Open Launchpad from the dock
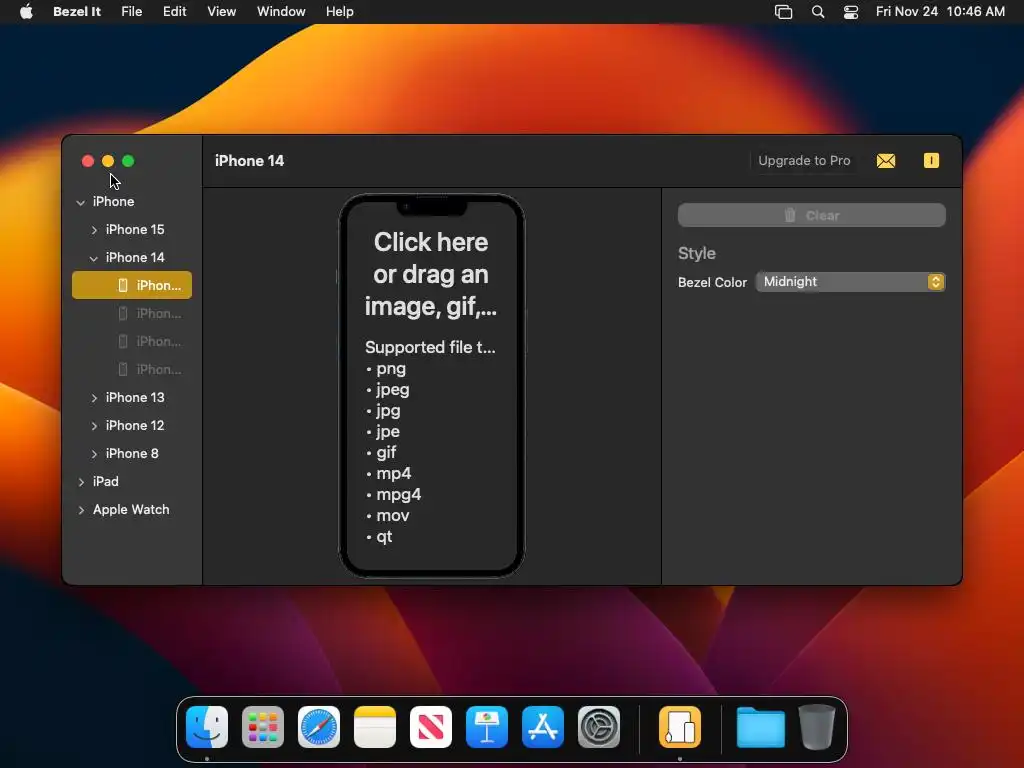 click(x=263, y=727)
